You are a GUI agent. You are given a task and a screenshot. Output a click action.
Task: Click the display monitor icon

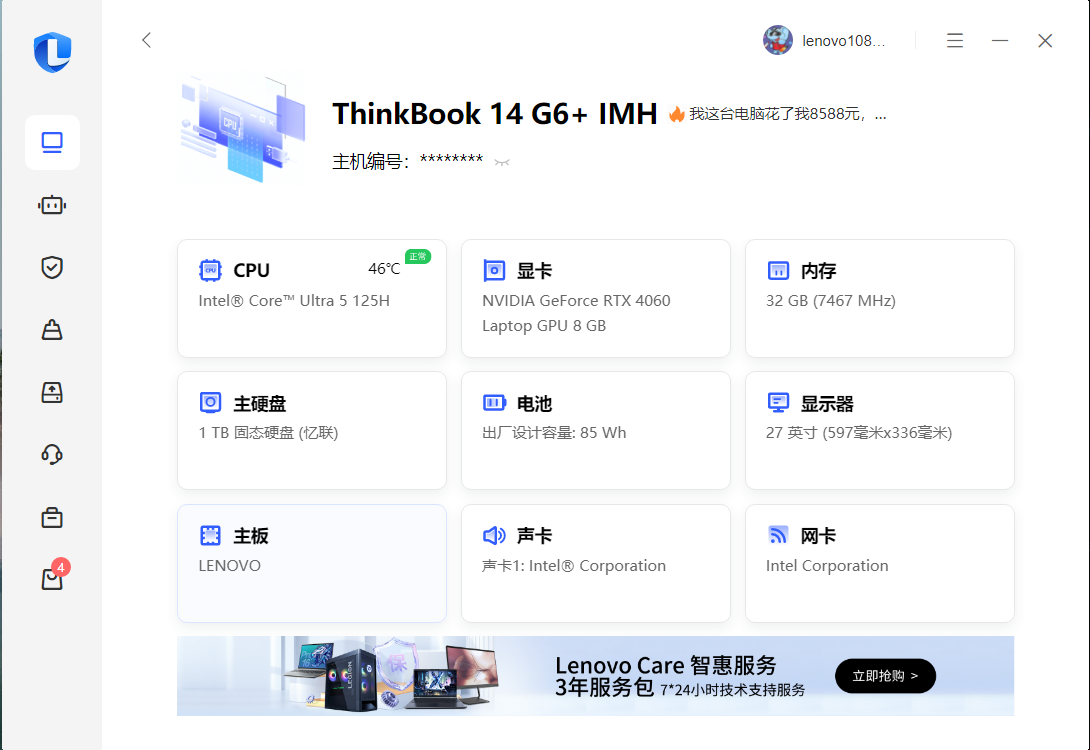[778, 402]
